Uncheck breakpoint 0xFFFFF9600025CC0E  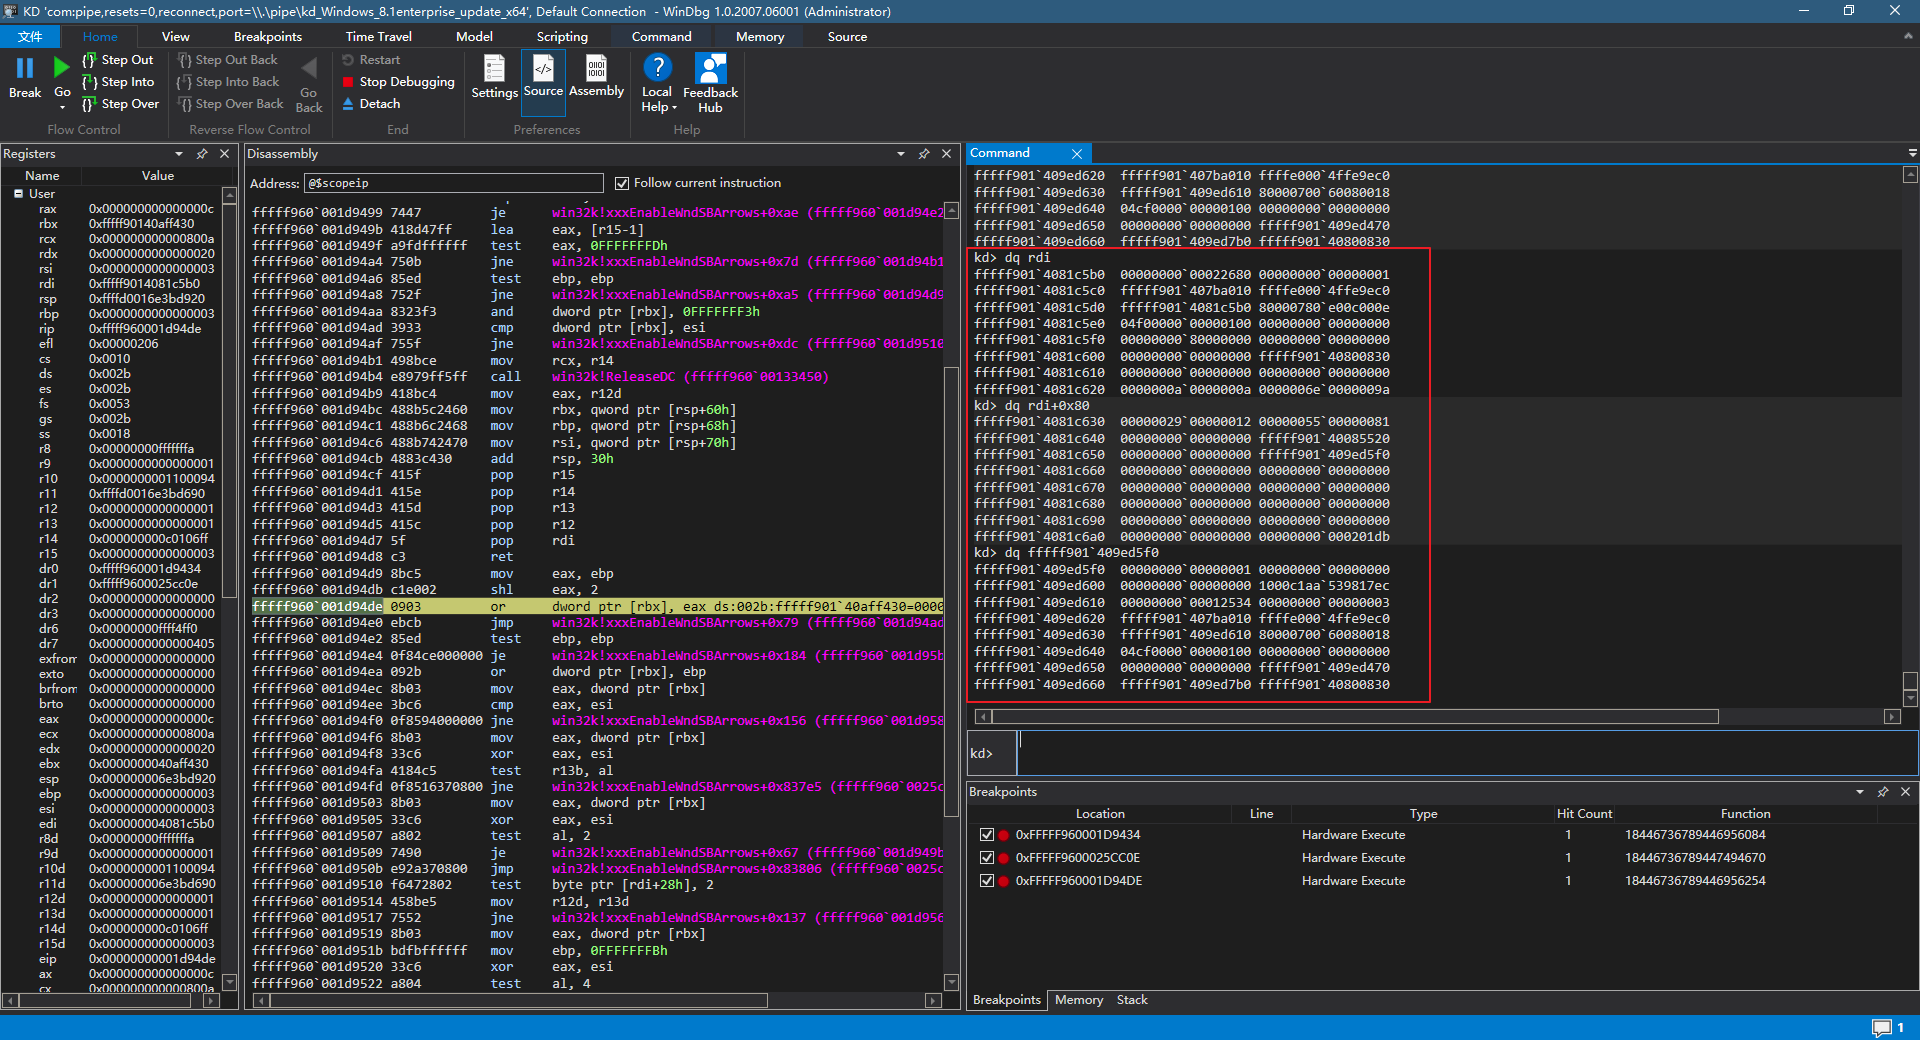point(987,858)
